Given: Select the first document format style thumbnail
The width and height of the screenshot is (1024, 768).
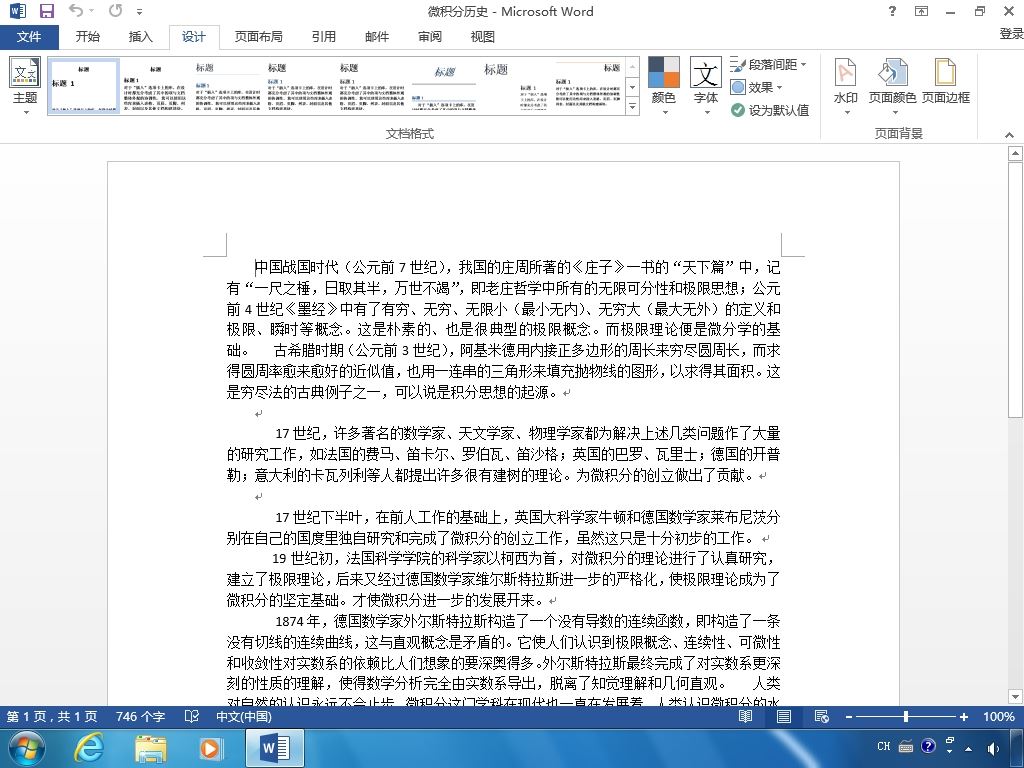Looking at the screenshot, I should [84, 86].
